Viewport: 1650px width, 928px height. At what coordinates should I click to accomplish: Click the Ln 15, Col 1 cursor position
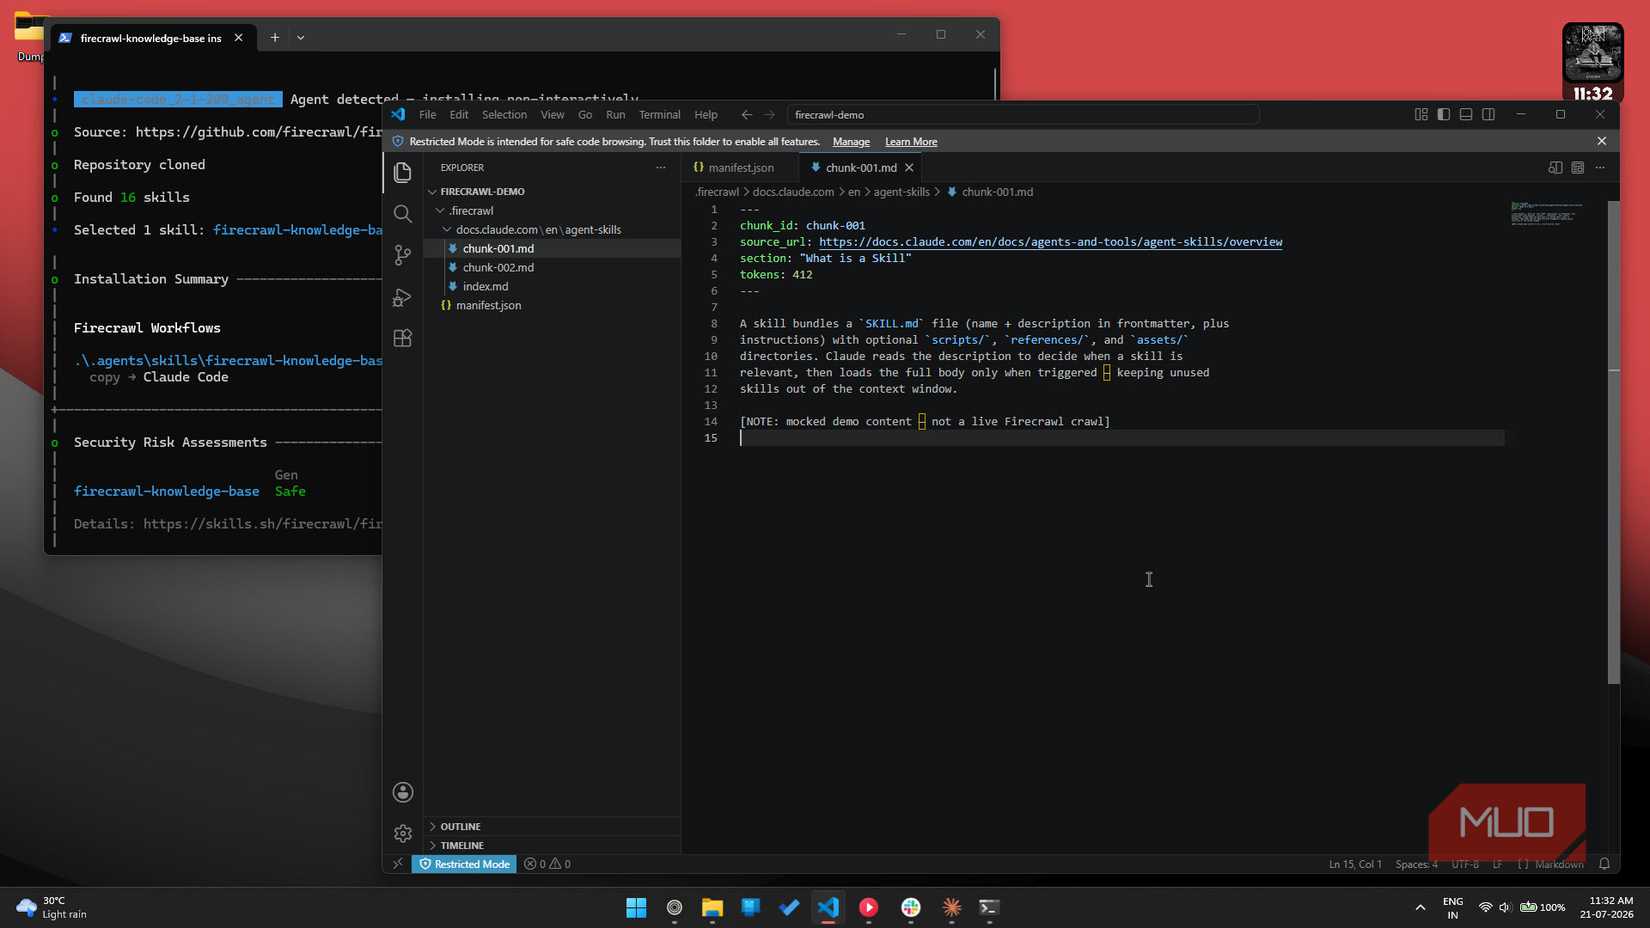point(1355,864)
